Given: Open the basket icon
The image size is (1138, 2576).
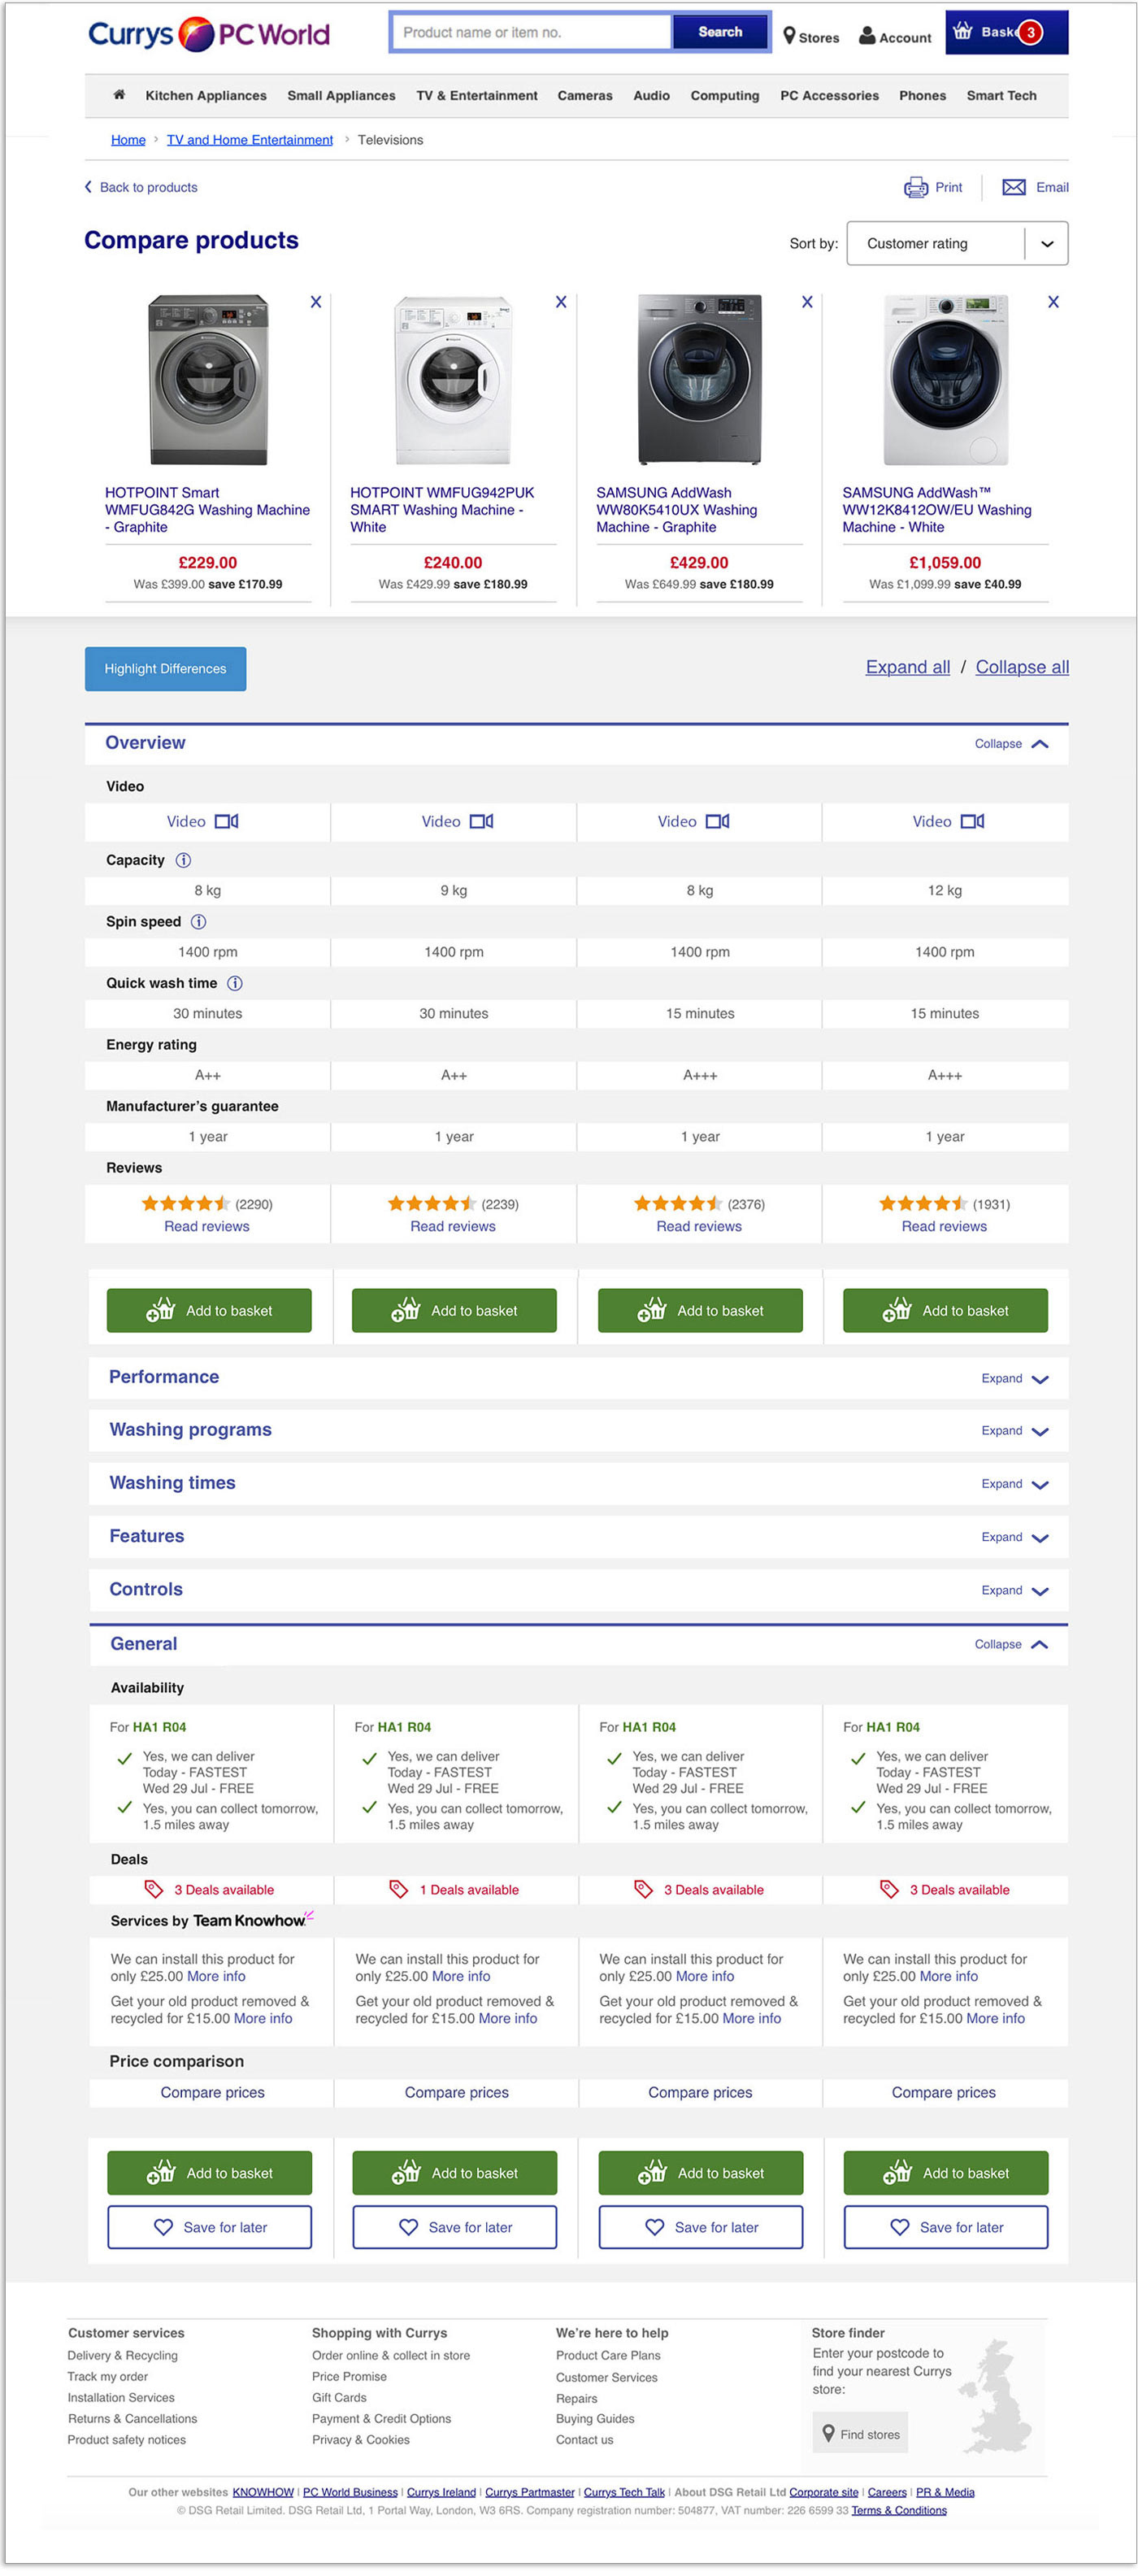Looking at the screenshot, I should pos(962,32).
